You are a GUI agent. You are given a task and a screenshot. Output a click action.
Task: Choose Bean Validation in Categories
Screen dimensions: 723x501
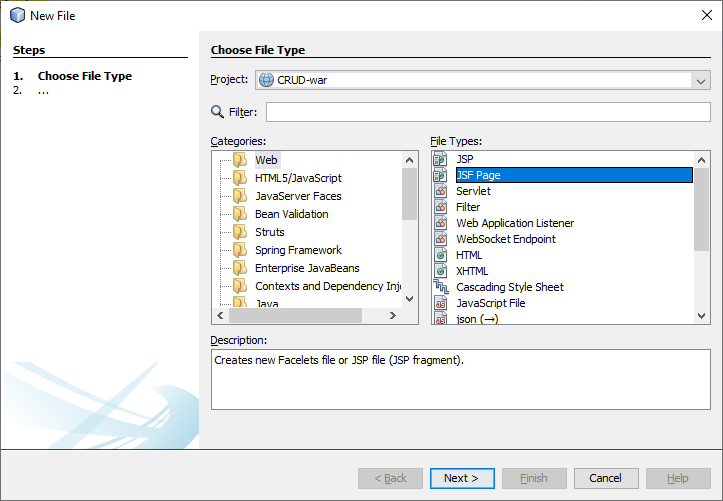[291, 214]
